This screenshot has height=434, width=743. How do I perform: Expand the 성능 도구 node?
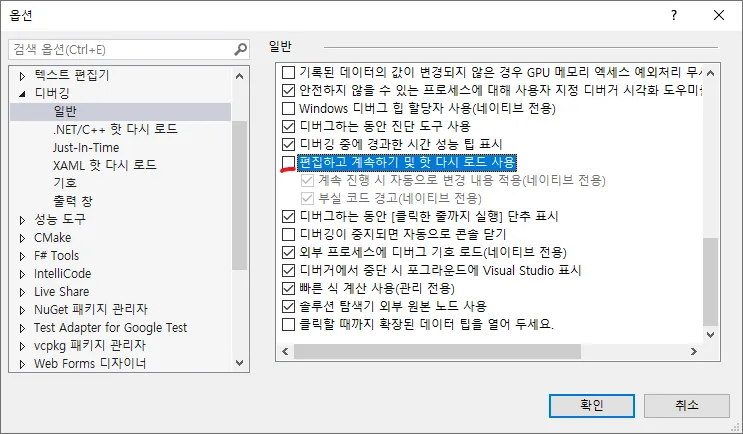(x=23, y=219)
